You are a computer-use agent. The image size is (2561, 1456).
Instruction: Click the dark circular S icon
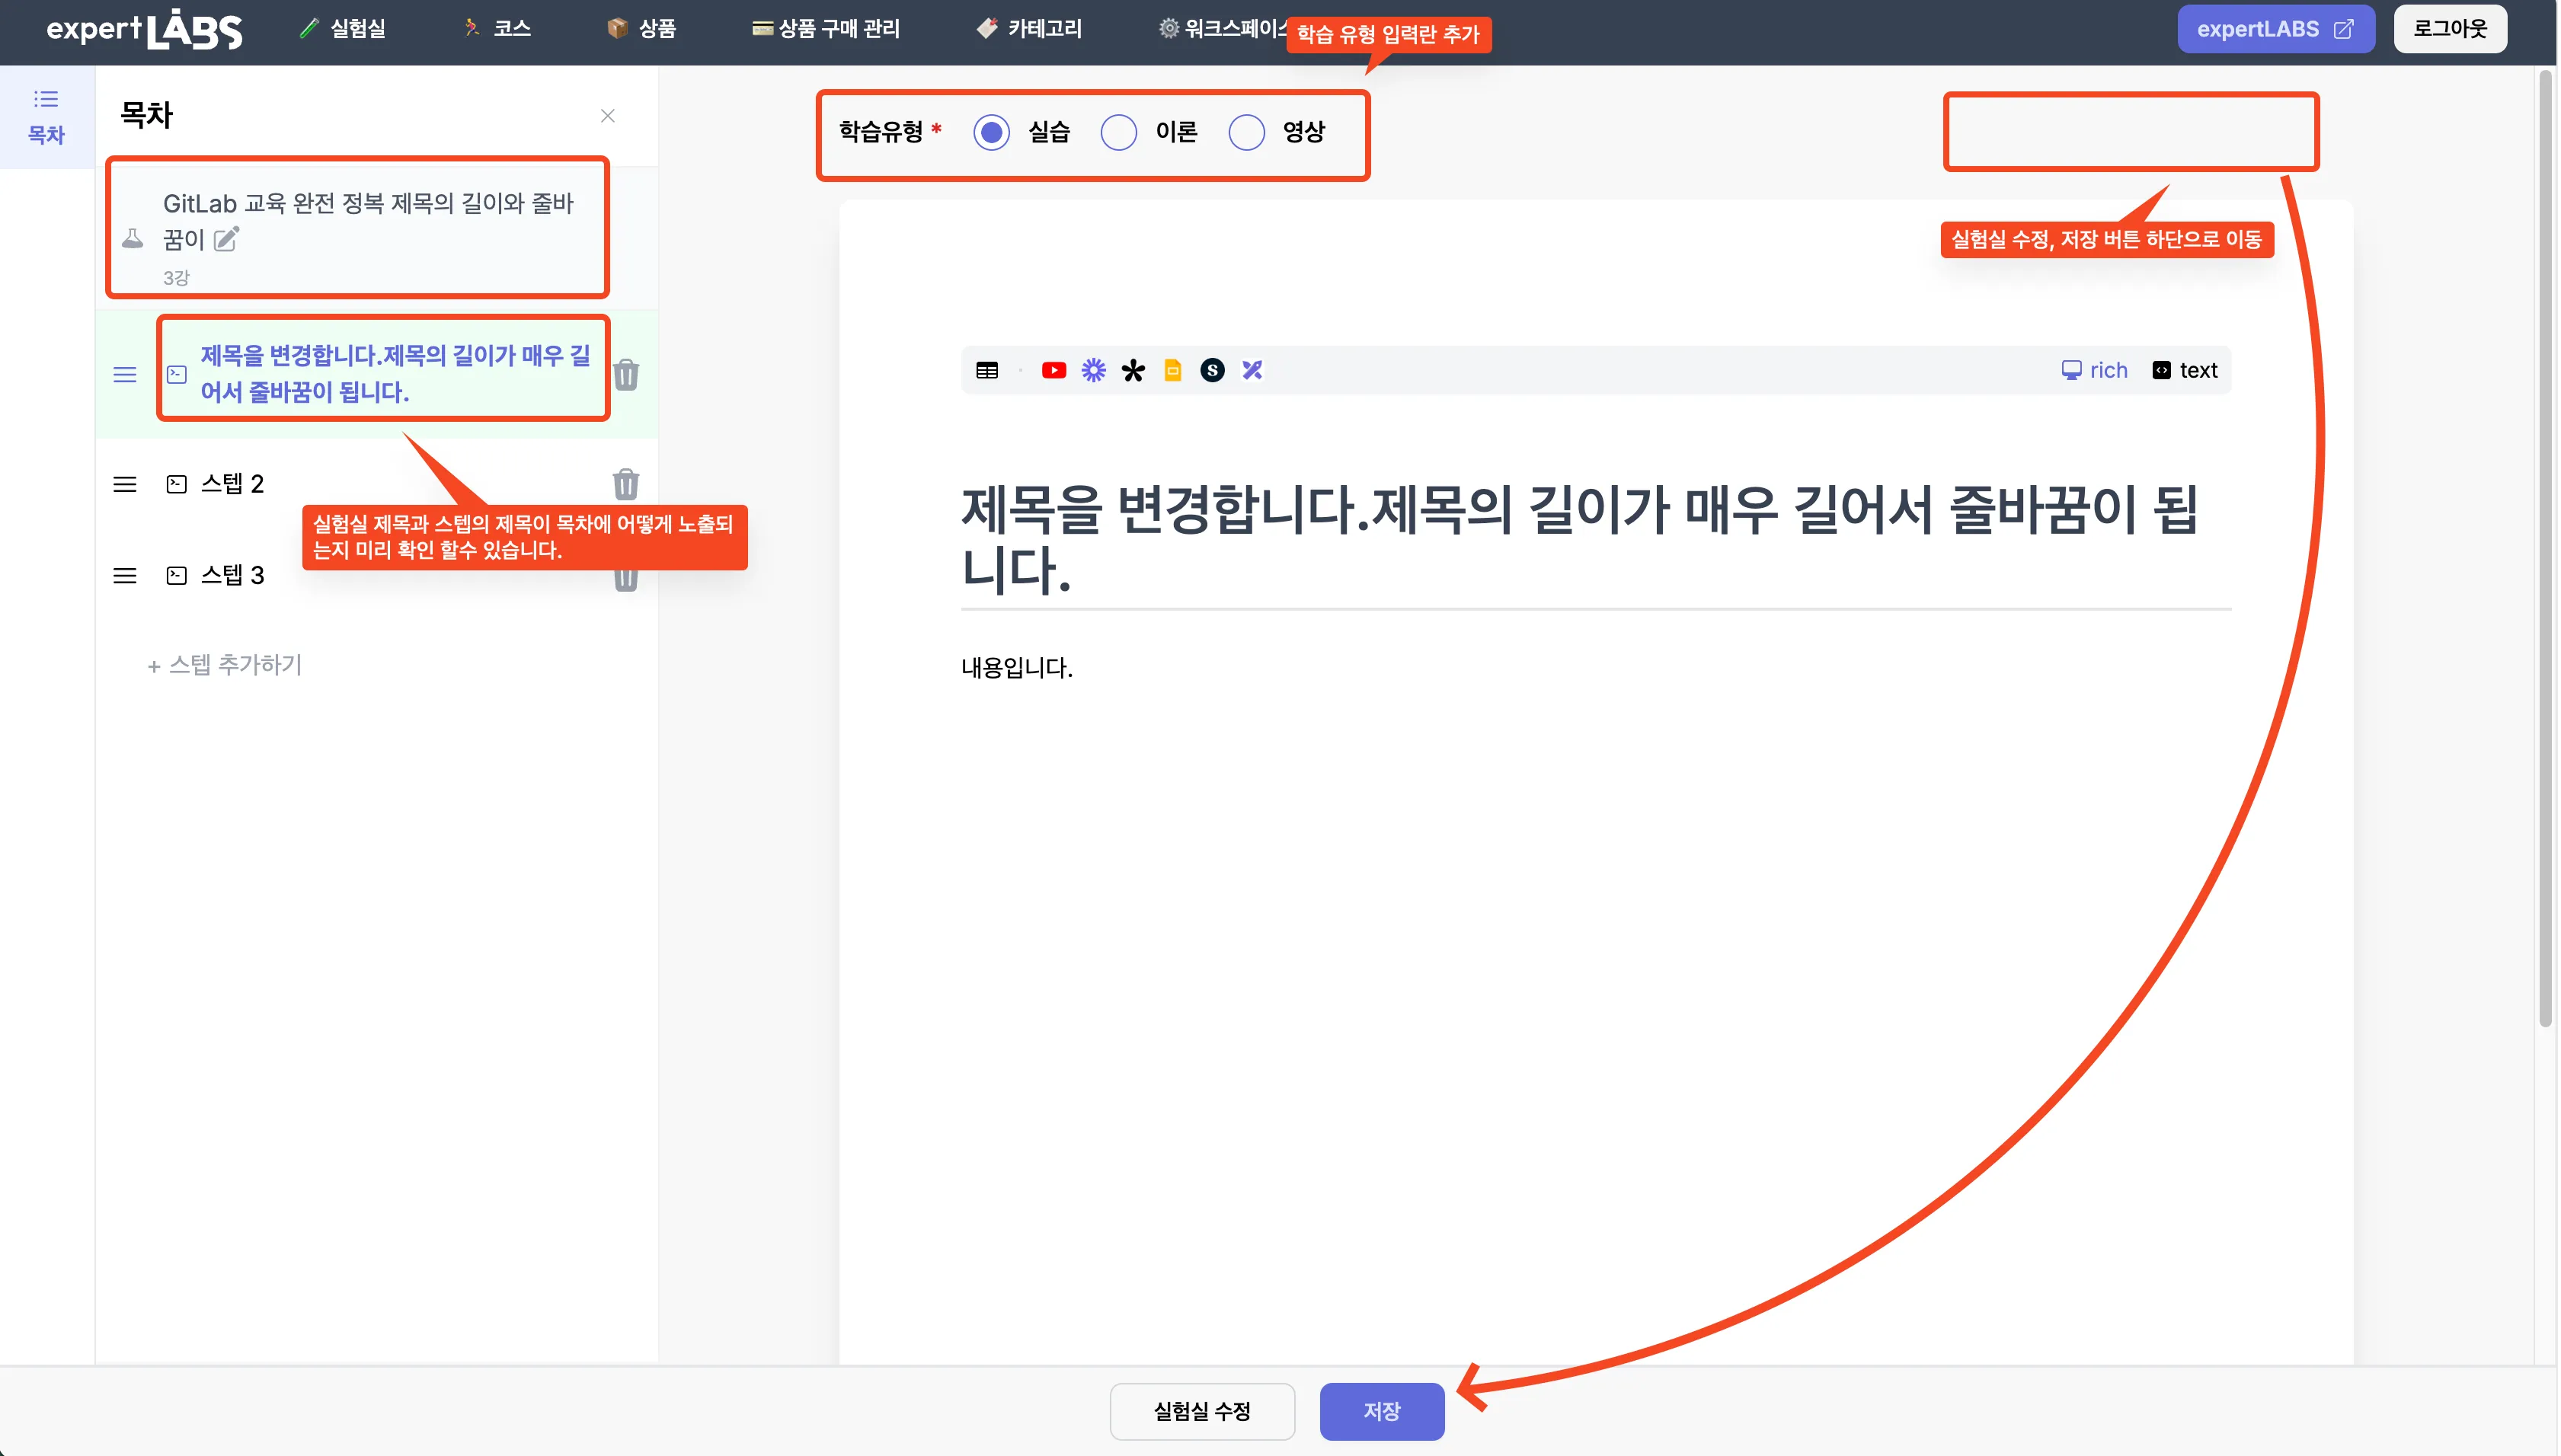[1212, 371]
